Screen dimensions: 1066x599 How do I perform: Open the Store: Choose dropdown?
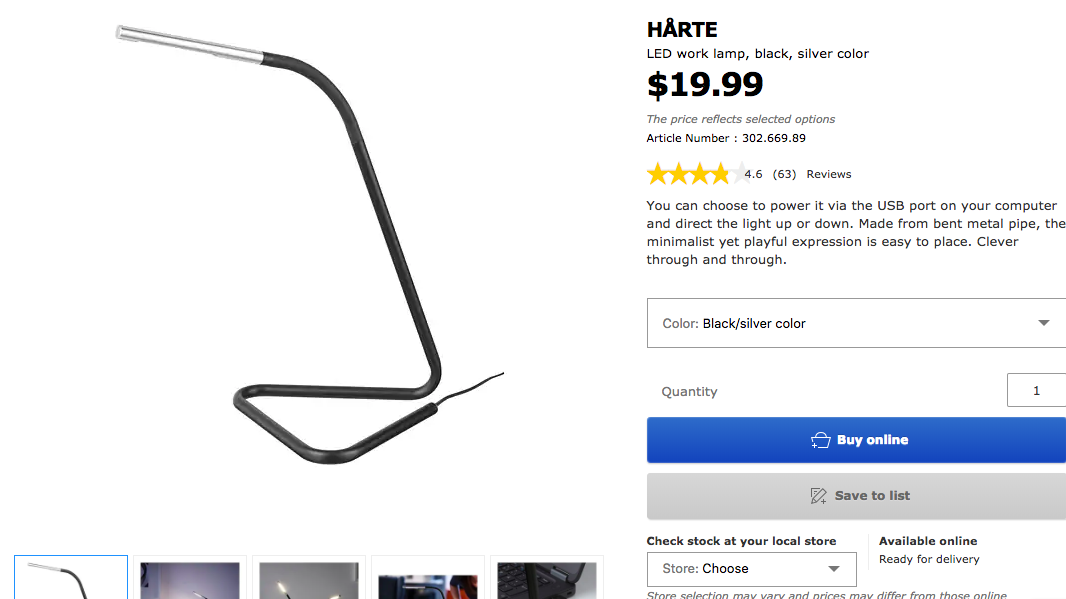click(751, 569)
